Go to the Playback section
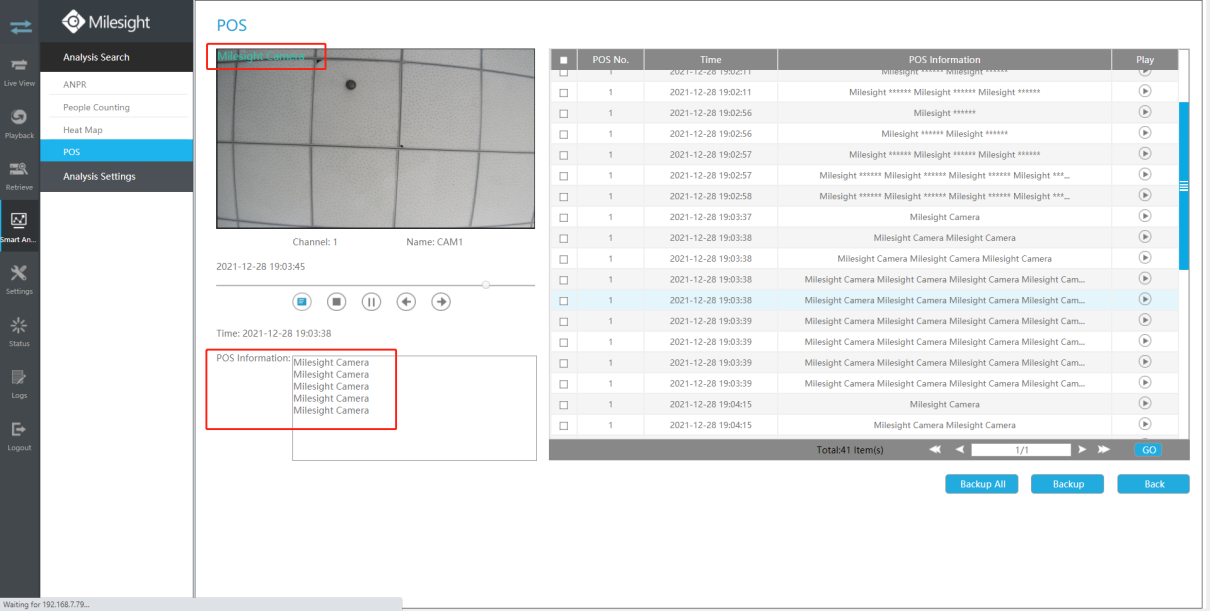This screenshot has width=1210, height=611. (20, 124)
